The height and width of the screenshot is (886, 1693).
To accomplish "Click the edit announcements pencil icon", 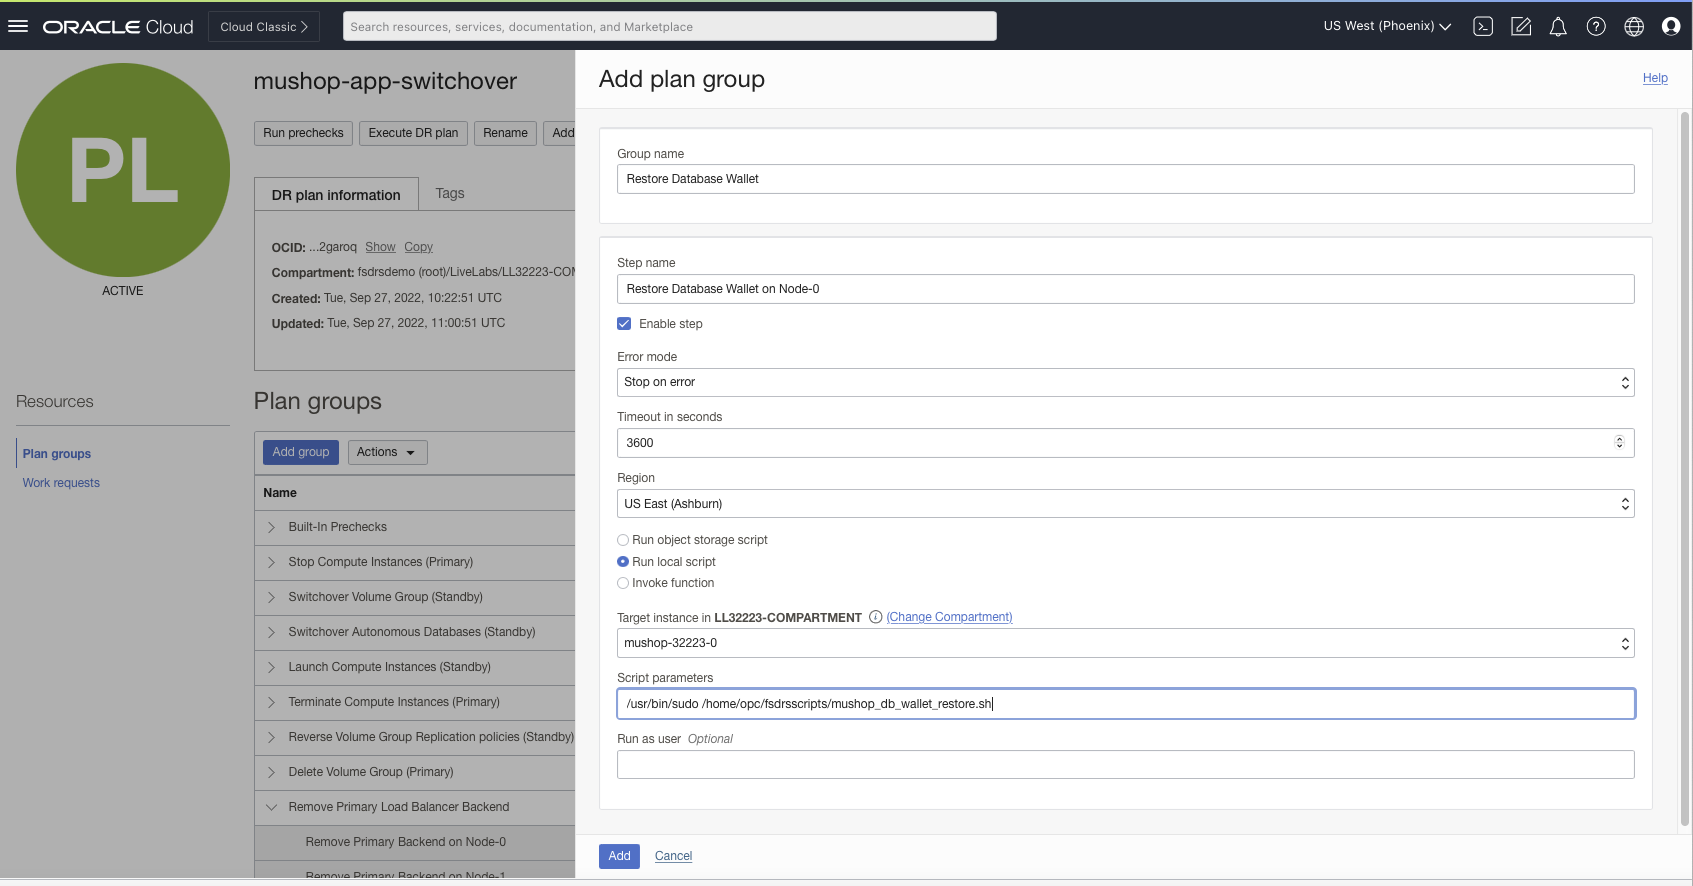I will click(1521, 27).
